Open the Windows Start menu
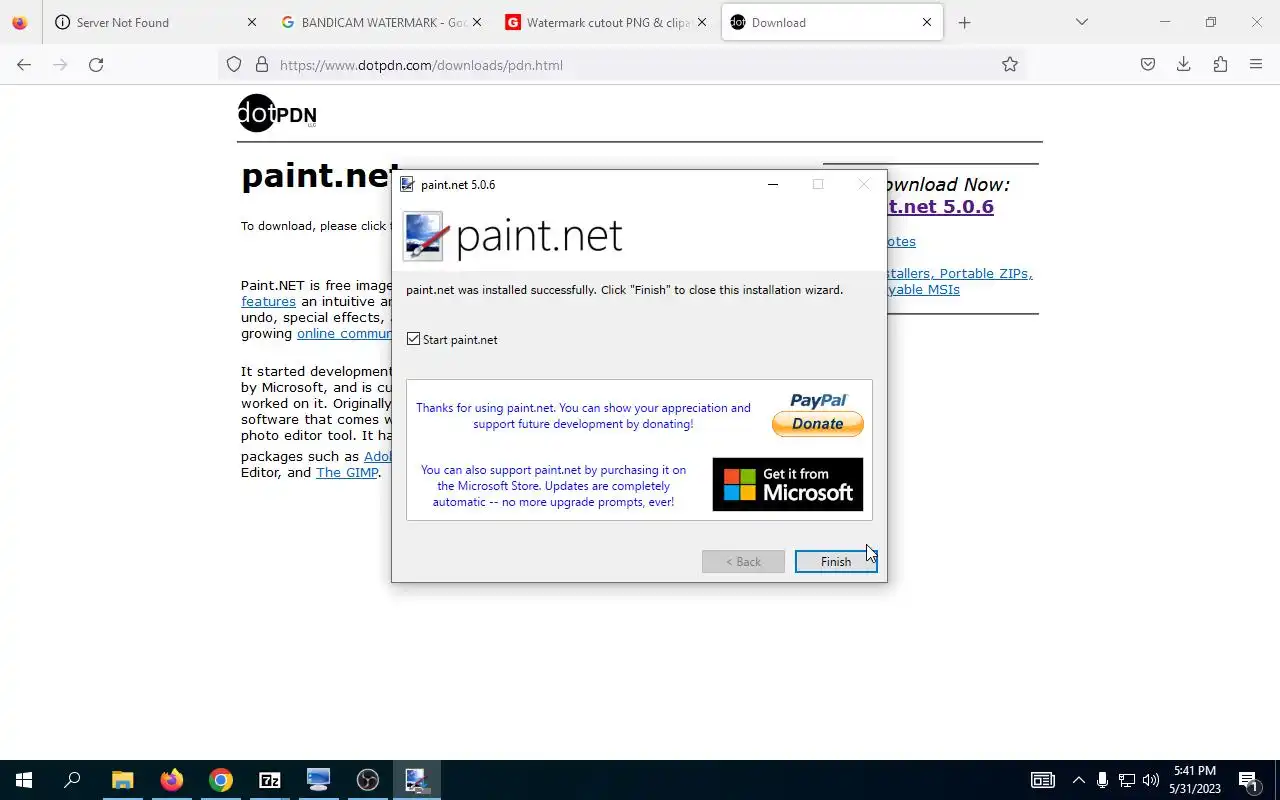This screenshot has height=800, width=1280. point(24,780)
